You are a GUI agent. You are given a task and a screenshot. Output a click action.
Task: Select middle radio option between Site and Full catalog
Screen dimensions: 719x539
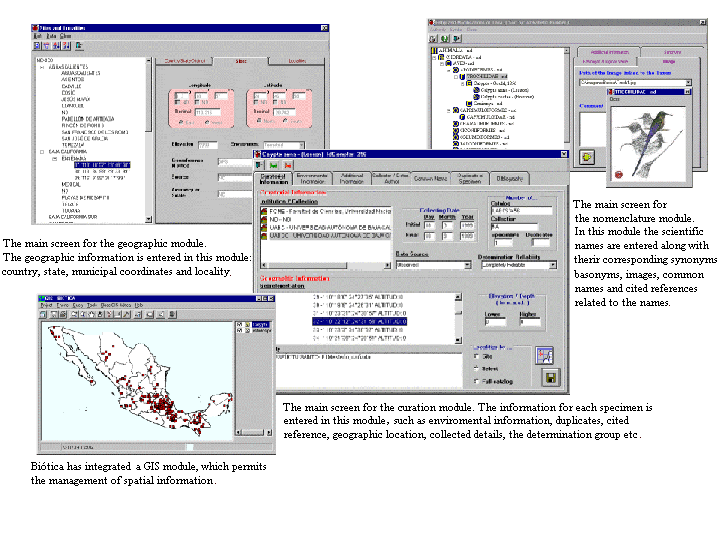476,368
